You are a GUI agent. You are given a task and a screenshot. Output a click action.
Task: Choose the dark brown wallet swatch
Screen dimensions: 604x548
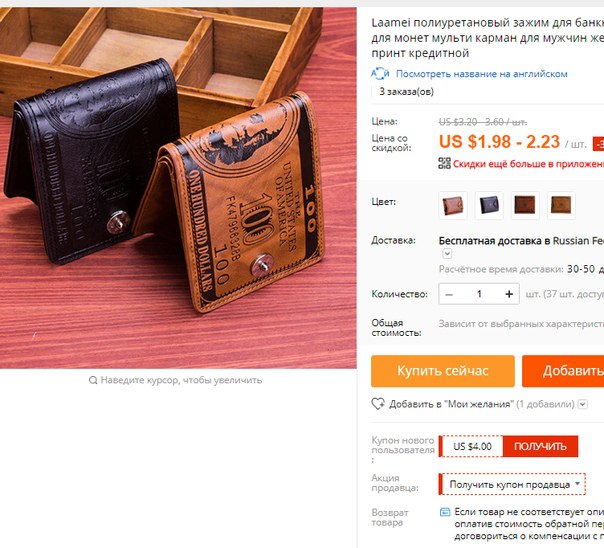pos(525,205)
